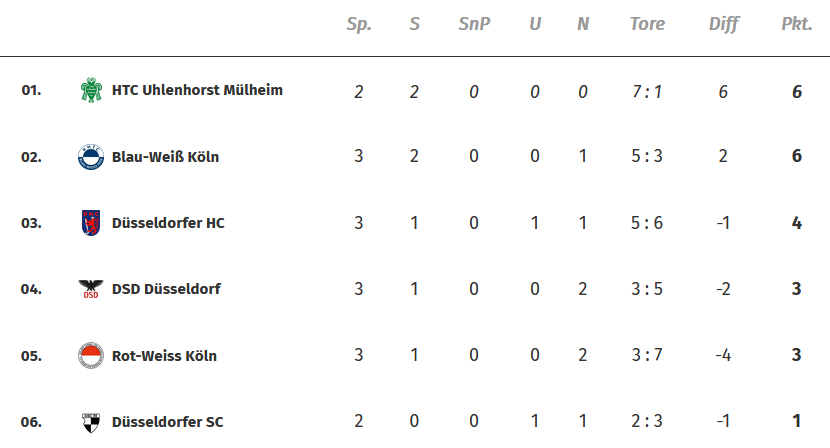Click the Blau-Weiß Köln club logo
The width and height of the screenshot is (830, 448).
91,157
